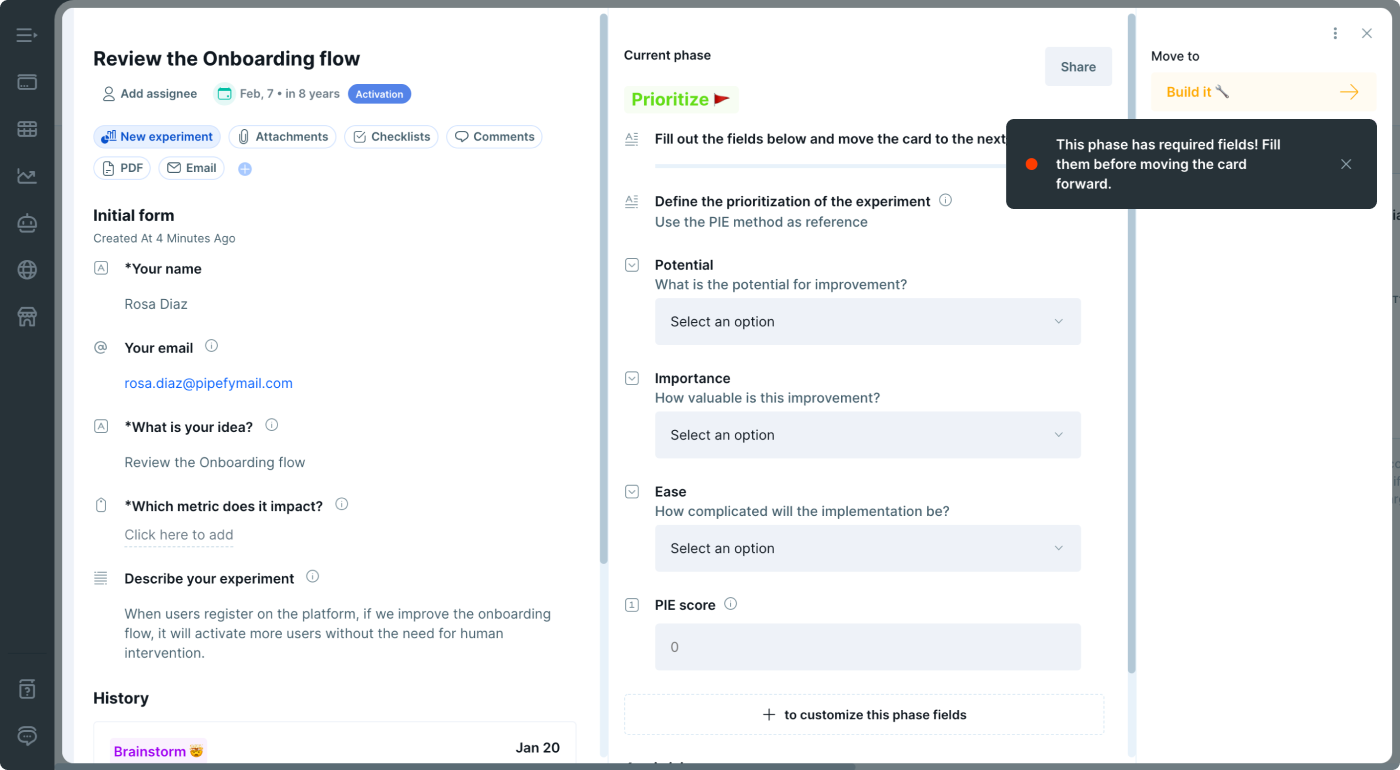Screen dimensions: 1400x770
Task: Select the Database table icon in sidebar
Action: (x=26, y=128)
